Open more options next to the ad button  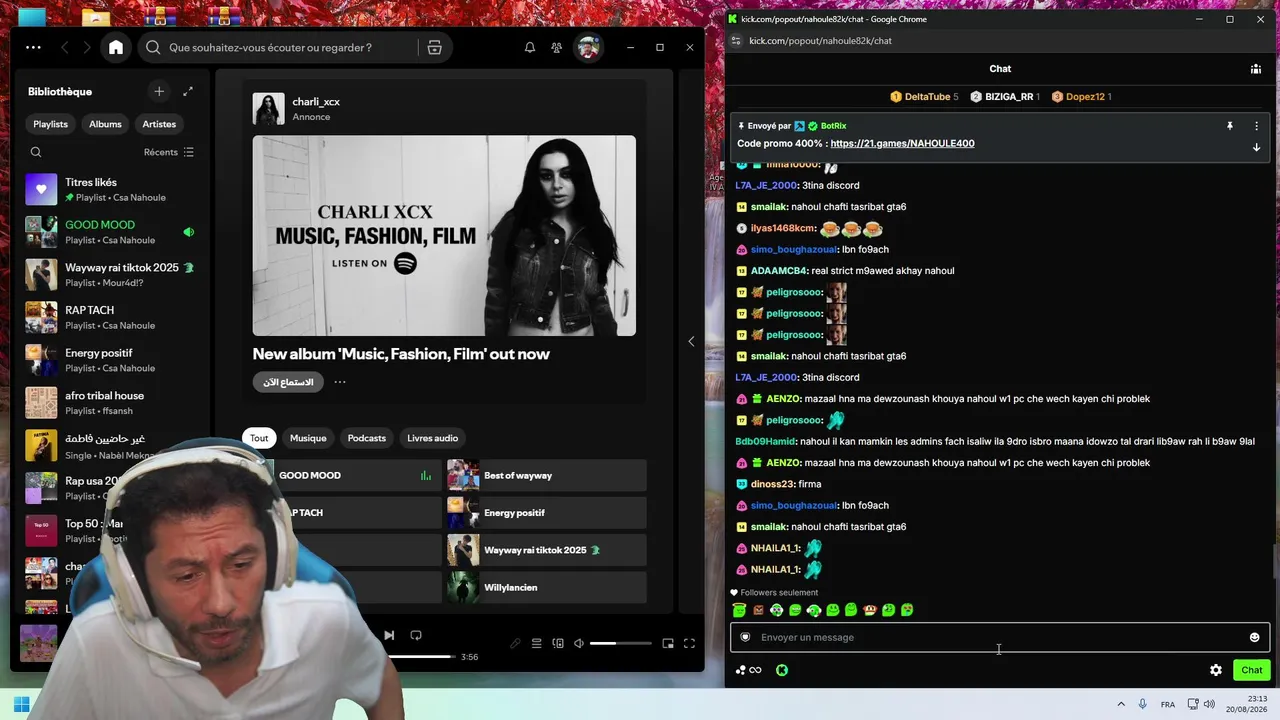point(340,382)
